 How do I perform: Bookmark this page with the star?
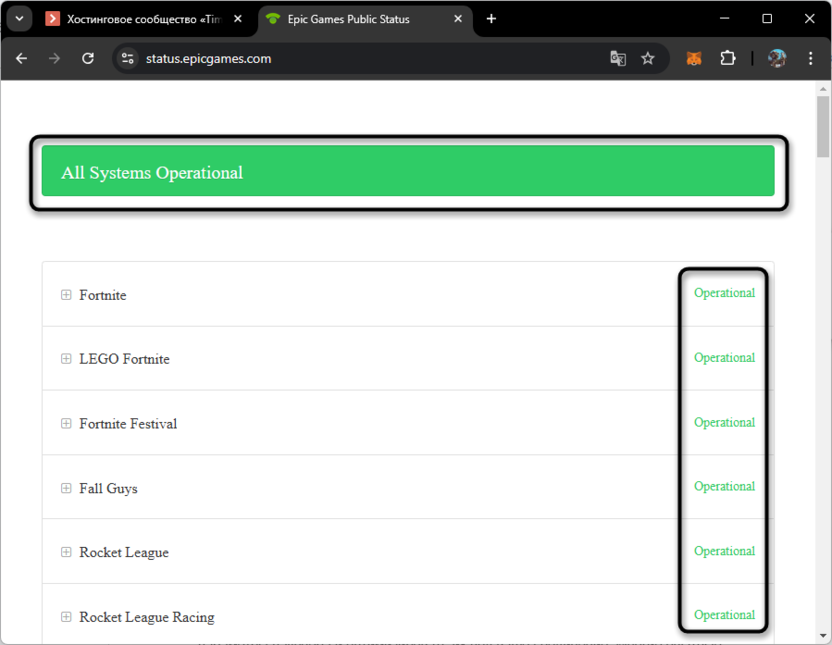(x=647, y=58)
